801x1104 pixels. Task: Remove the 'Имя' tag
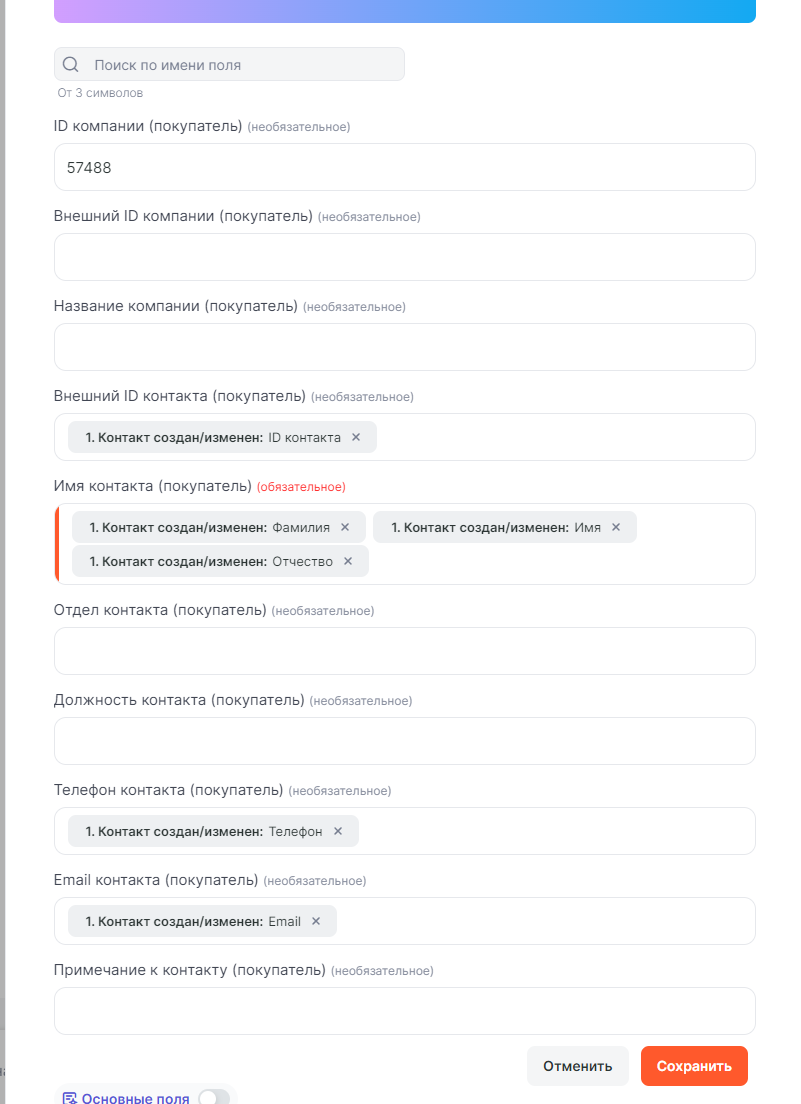click(x=616, y=527)
